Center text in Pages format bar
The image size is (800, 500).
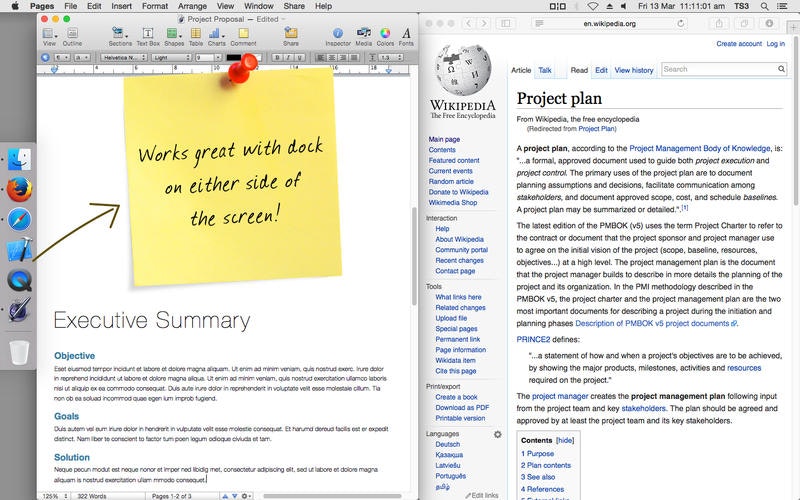332,58
